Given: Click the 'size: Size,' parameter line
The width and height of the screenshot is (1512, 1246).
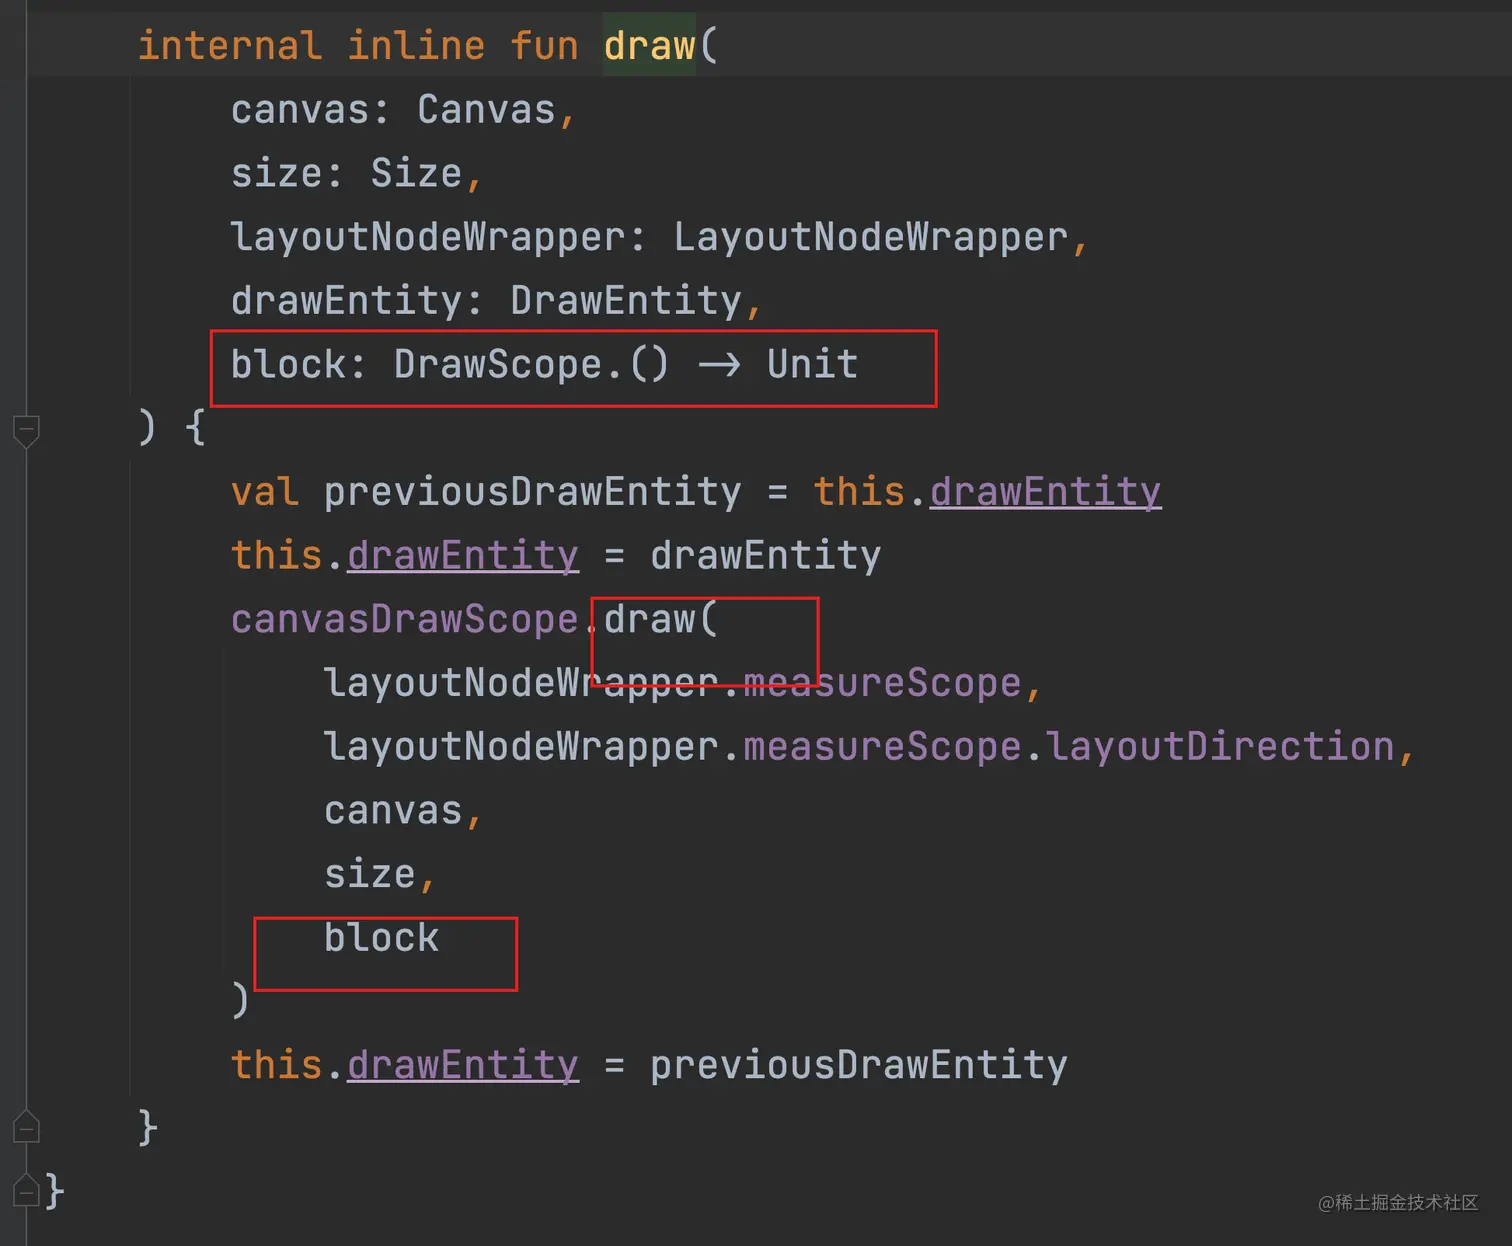Looking at the screenshot, I should point(357,174).
